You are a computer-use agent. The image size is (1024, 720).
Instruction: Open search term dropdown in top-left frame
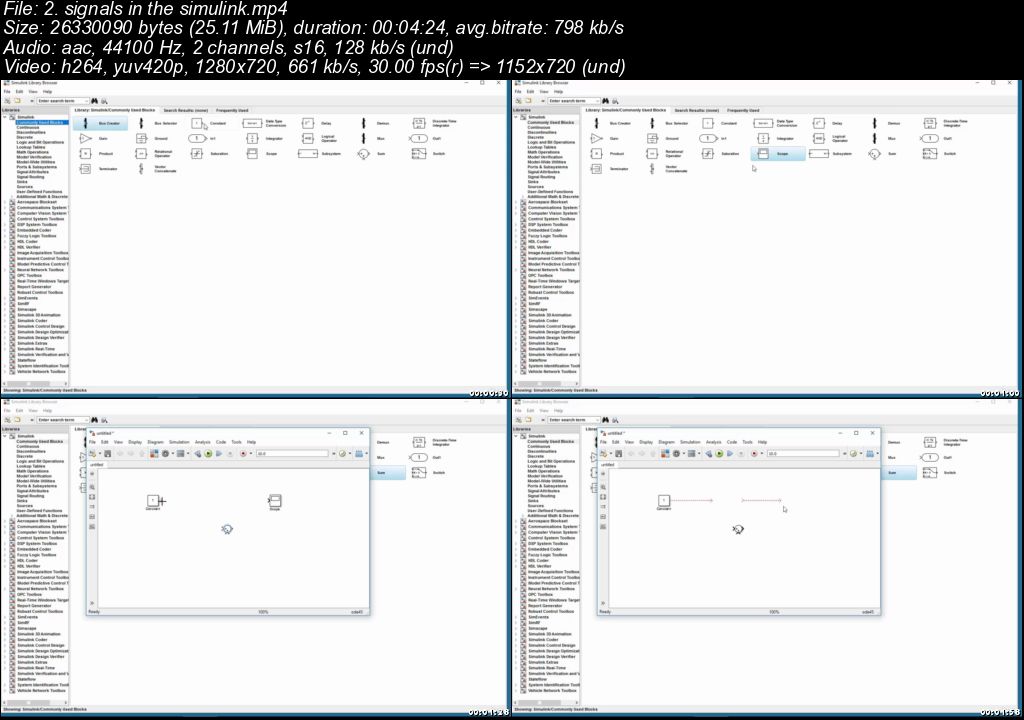pyautogui.click(x=86, y=101)
